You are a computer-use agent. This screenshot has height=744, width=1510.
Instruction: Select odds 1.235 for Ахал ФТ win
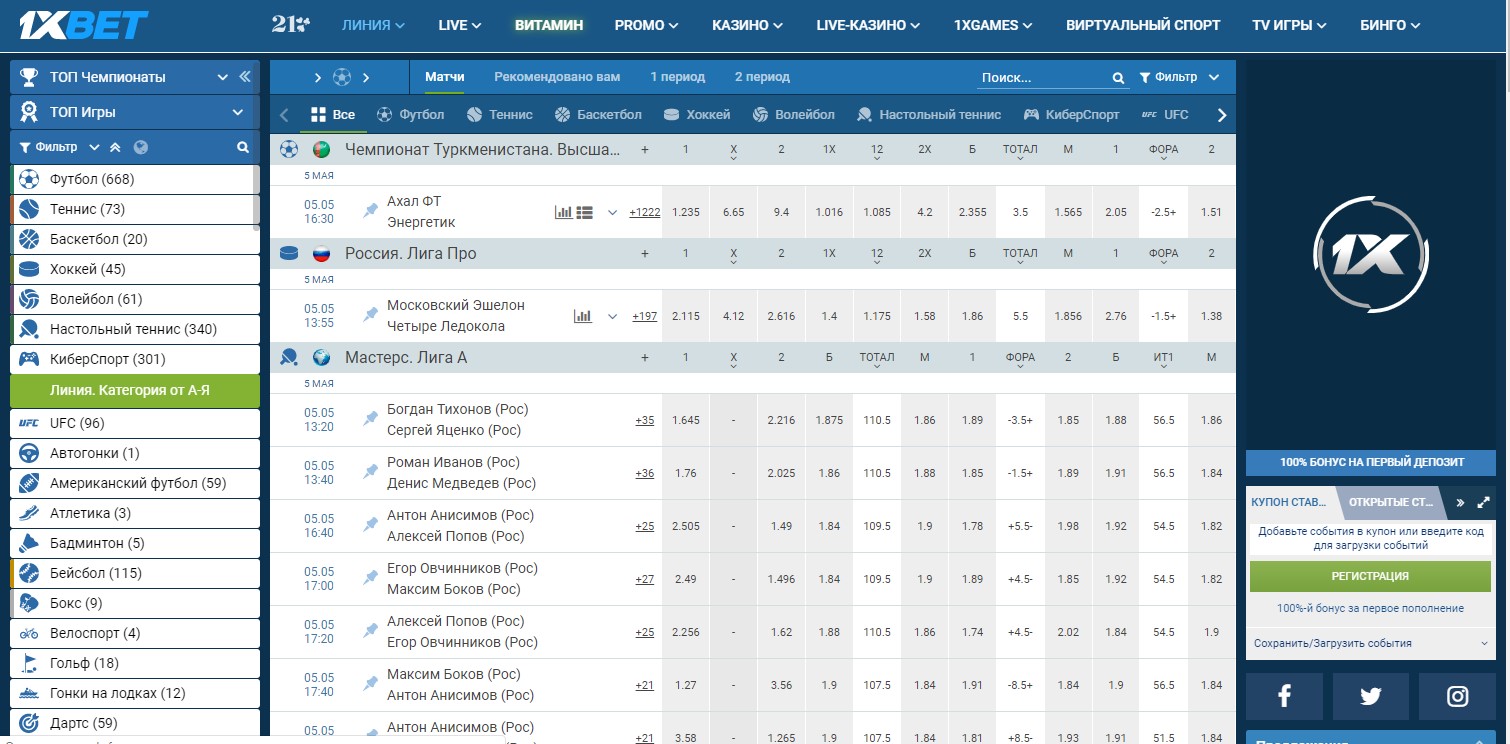(x=686, y=212)
